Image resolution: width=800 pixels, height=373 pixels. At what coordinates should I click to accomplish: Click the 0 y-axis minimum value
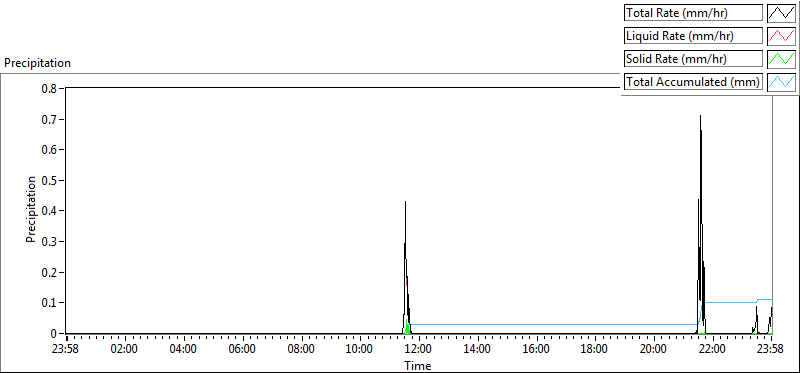pyautogui.click(x=55, y=334)
